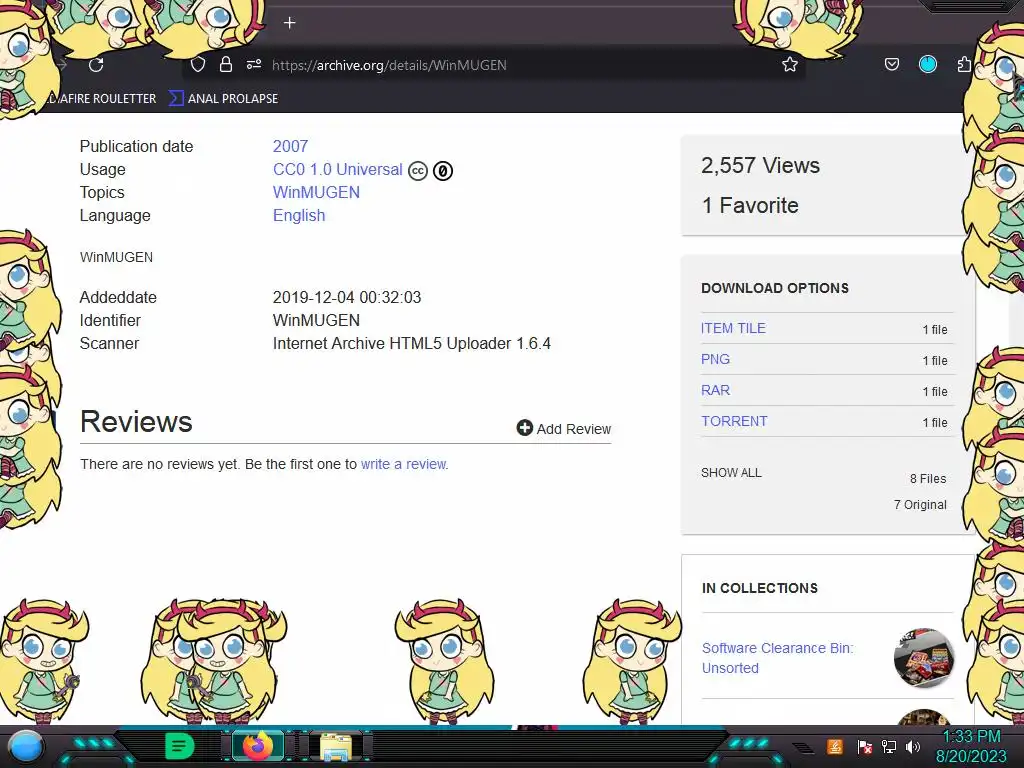The width and height of the screenshot is (1024, 768).
Task: Open site permissions icon in address bar
Action: pyautogui.click(x=254, y=64)
